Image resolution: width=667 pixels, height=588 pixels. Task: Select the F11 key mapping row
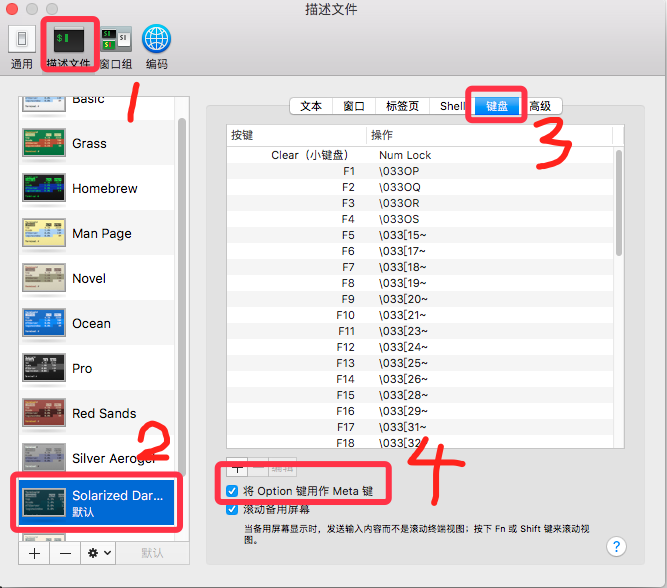click(420, 331)
